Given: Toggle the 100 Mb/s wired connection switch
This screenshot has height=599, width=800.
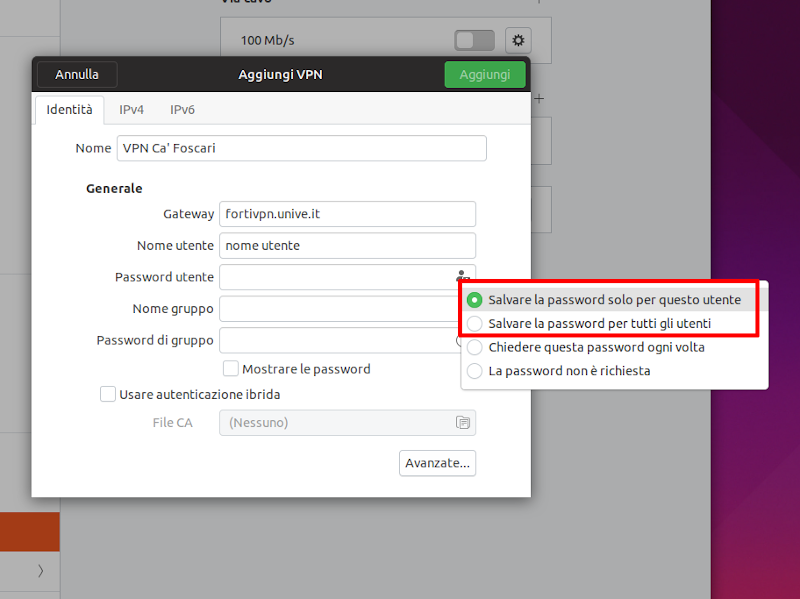Looking at the screenshot, I should click(474, 40).
